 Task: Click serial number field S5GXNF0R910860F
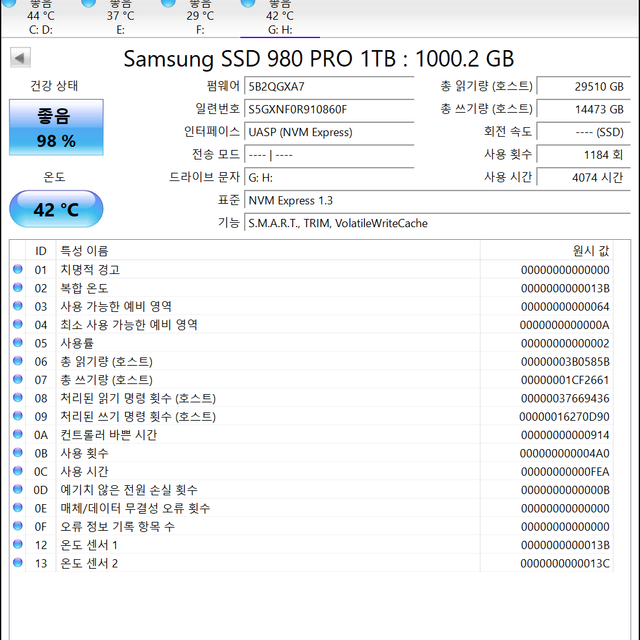329,109
